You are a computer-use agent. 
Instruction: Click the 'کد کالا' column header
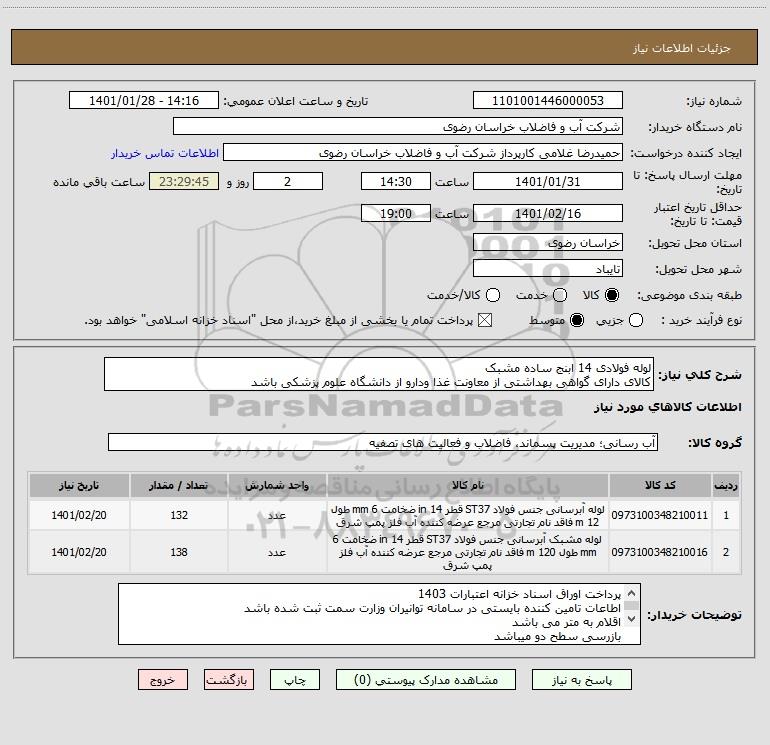pyautogui.click(x=660, y=485)
